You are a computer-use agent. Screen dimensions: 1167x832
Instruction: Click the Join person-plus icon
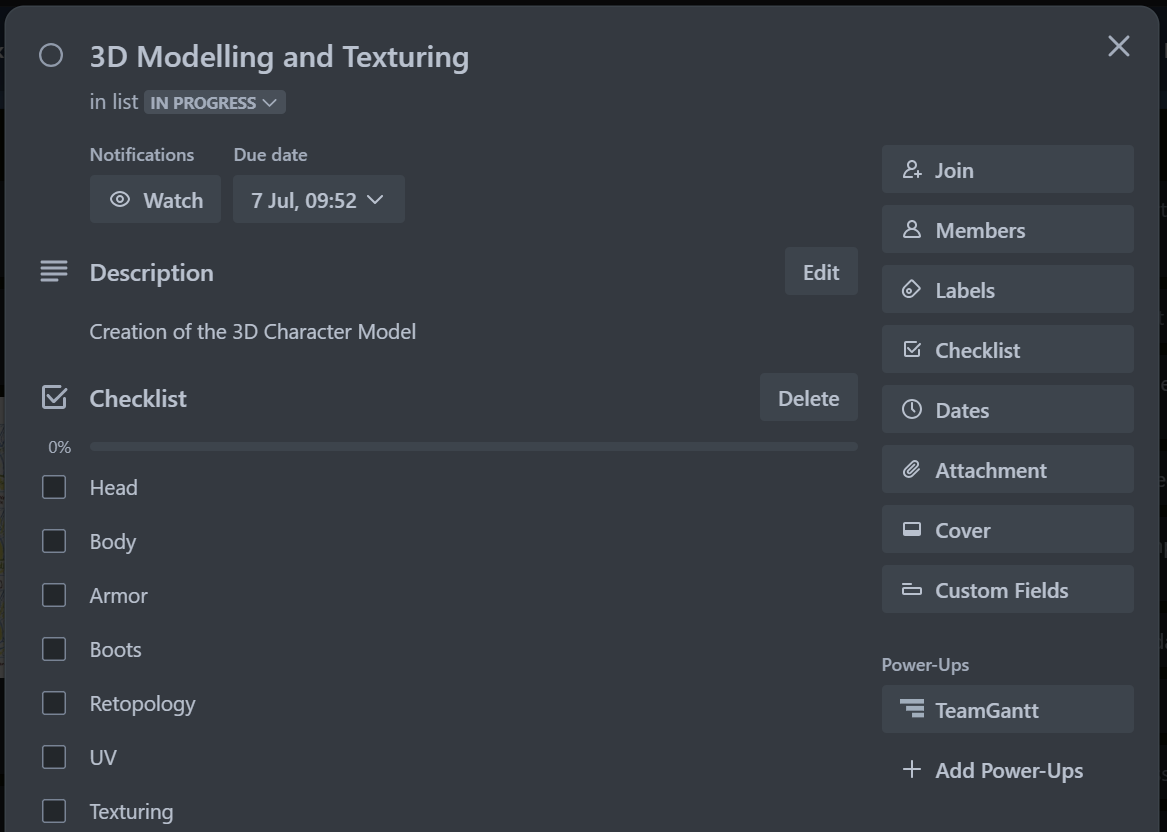(912, 170)
